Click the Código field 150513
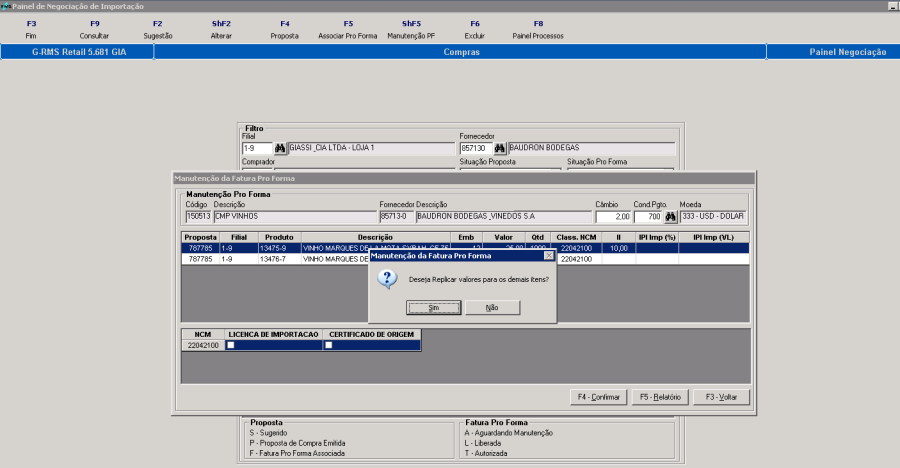 (x=199, y=216)
